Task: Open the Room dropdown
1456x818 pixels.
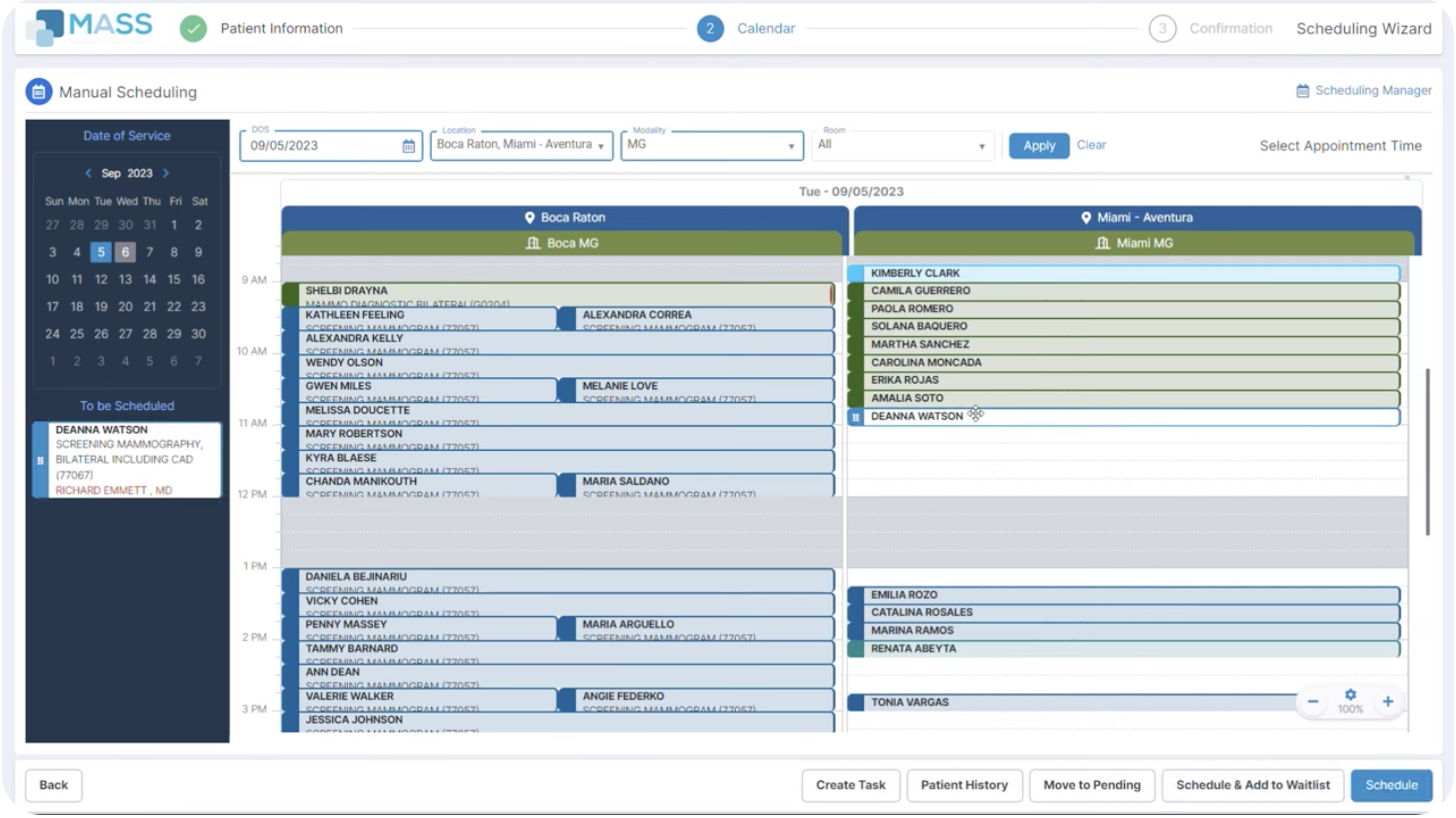Action: pos(982,145)
